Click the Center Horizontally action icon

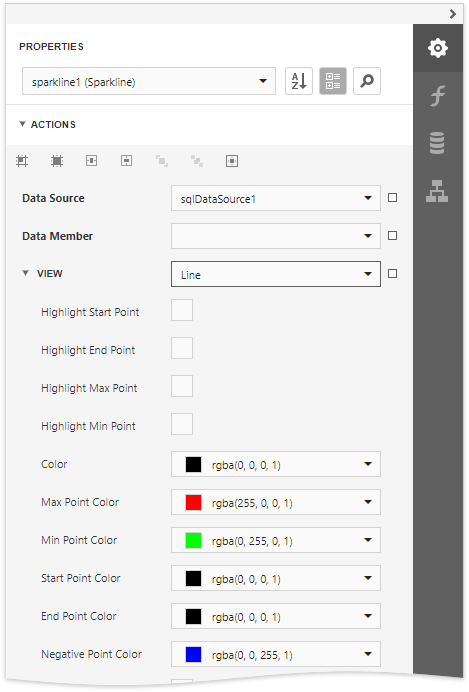tap(92, 161)
